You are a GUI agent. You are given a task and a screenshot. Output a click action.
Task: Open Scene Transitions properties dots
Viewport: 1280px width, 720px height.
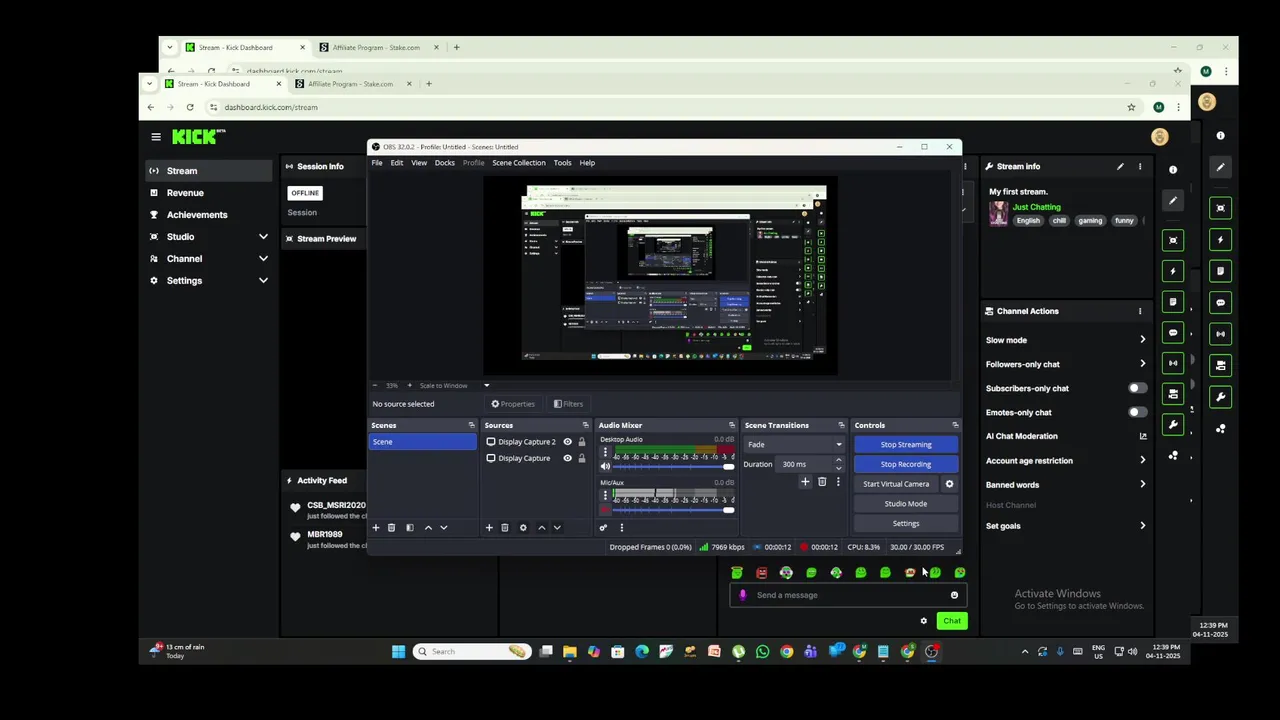[838, 482]
